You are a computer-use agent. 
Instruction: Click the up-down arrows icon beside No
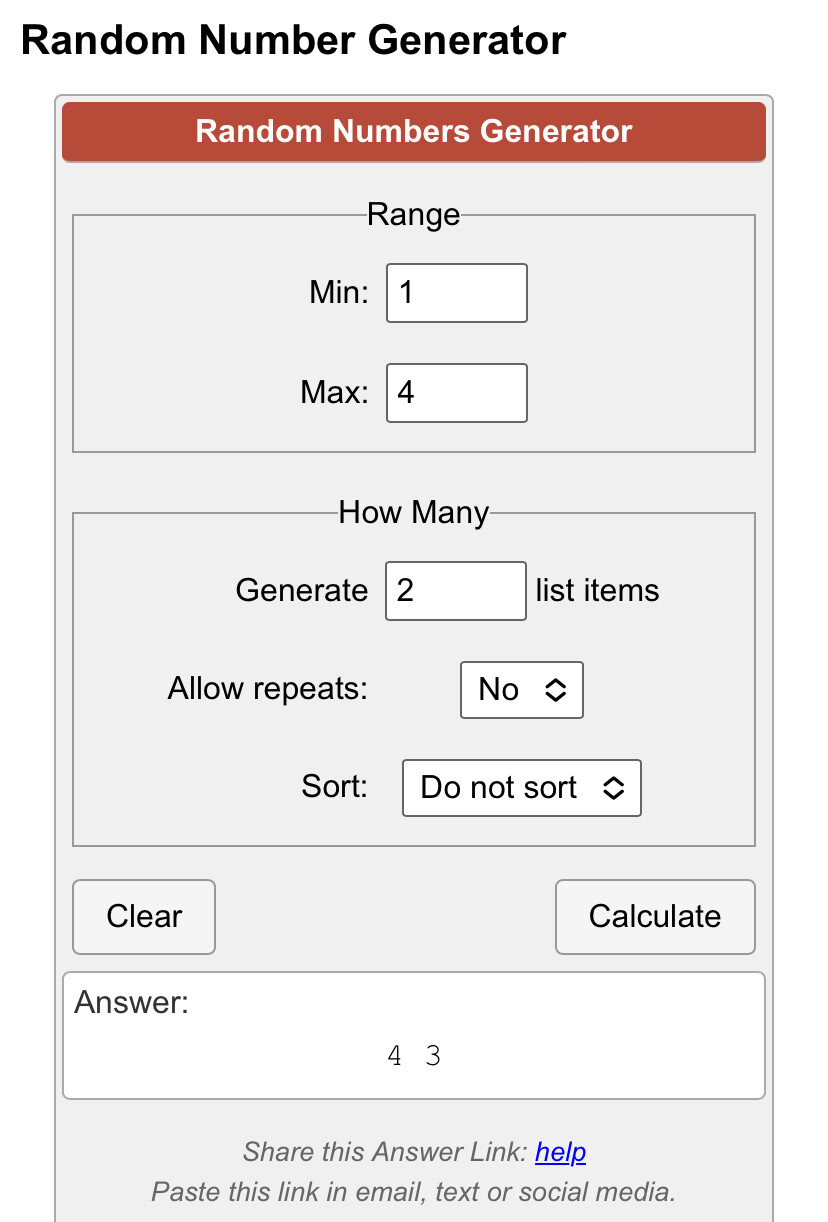tap(555, 689)
